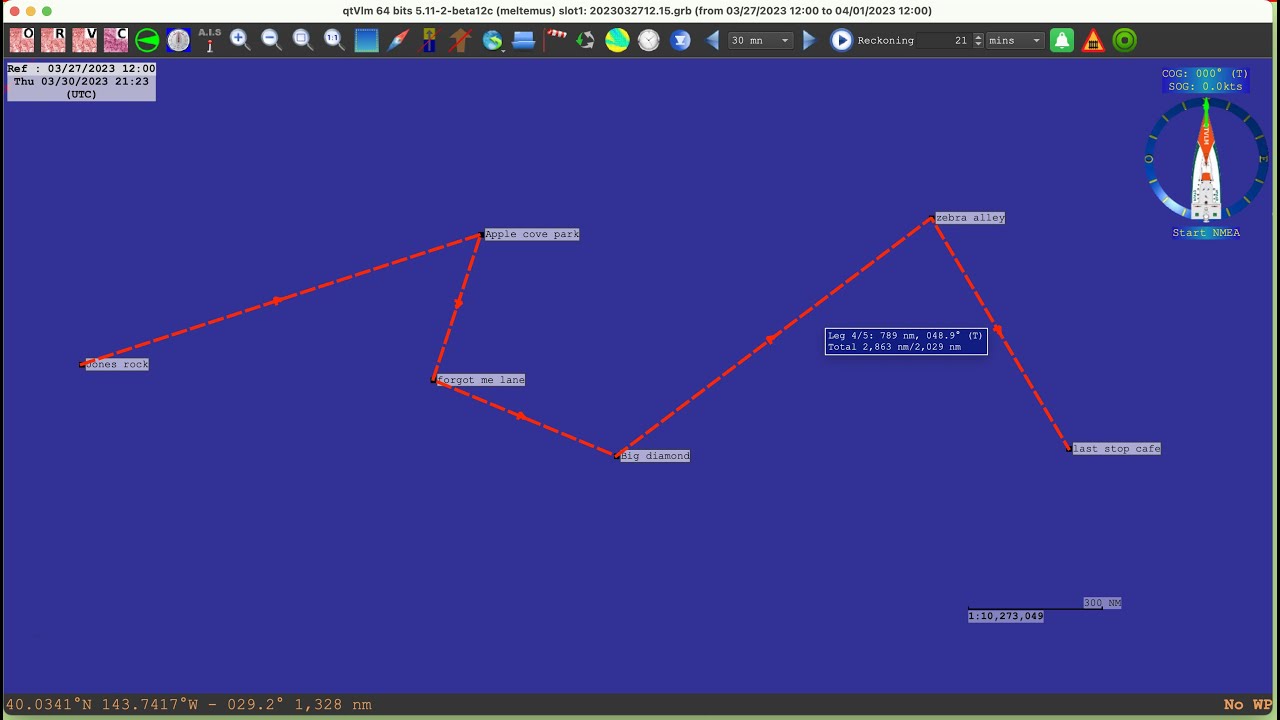Select the blue selection rectangle tool

point(366,40)
